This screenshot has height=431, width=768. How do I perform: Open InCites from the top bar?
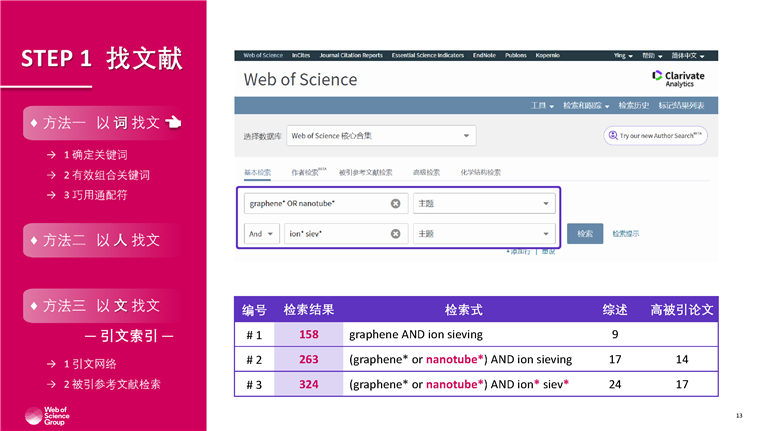tap(301, 55)
